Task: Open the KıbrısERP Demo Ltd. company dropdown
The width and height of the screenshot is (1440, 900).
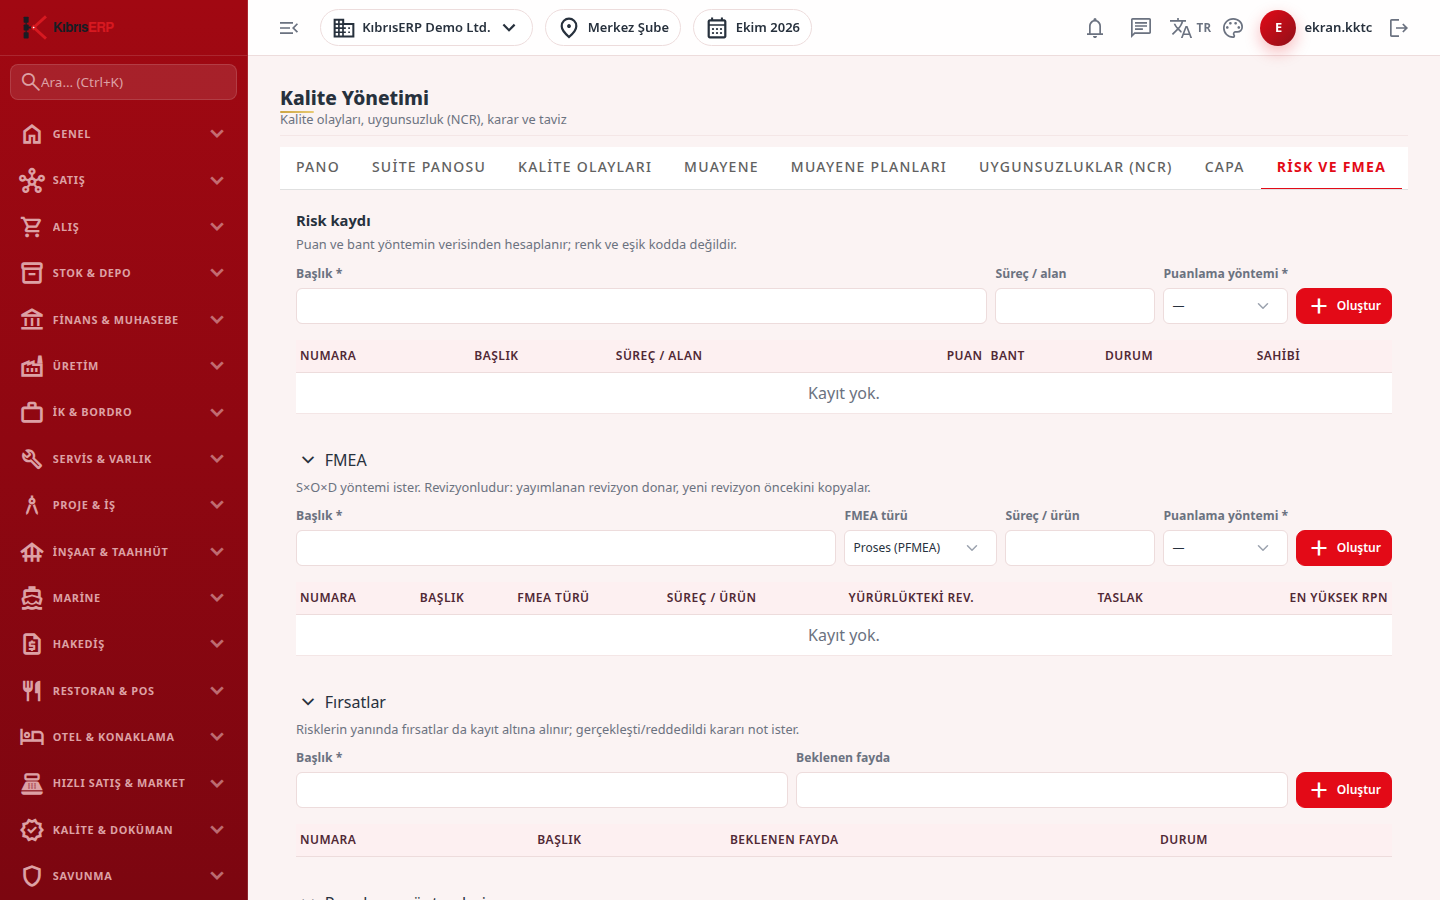Action: point(426,28)
